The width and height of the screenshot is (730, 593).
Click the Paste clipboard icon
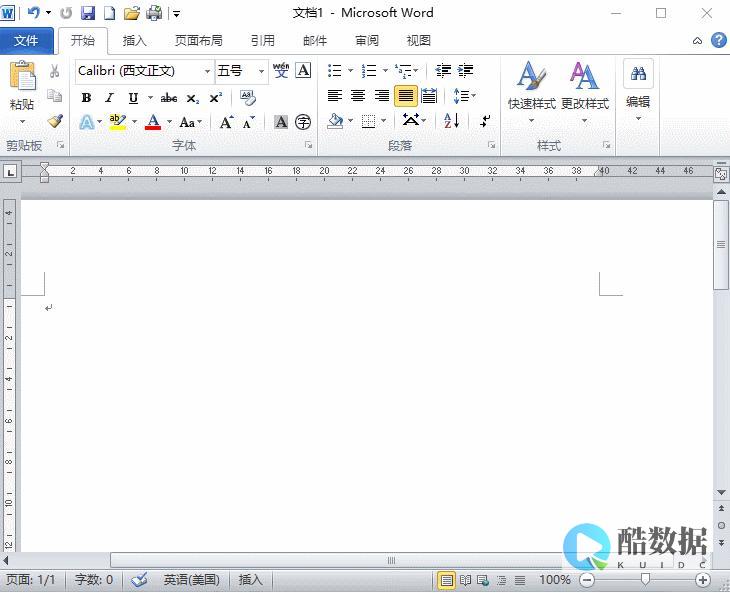22,75
